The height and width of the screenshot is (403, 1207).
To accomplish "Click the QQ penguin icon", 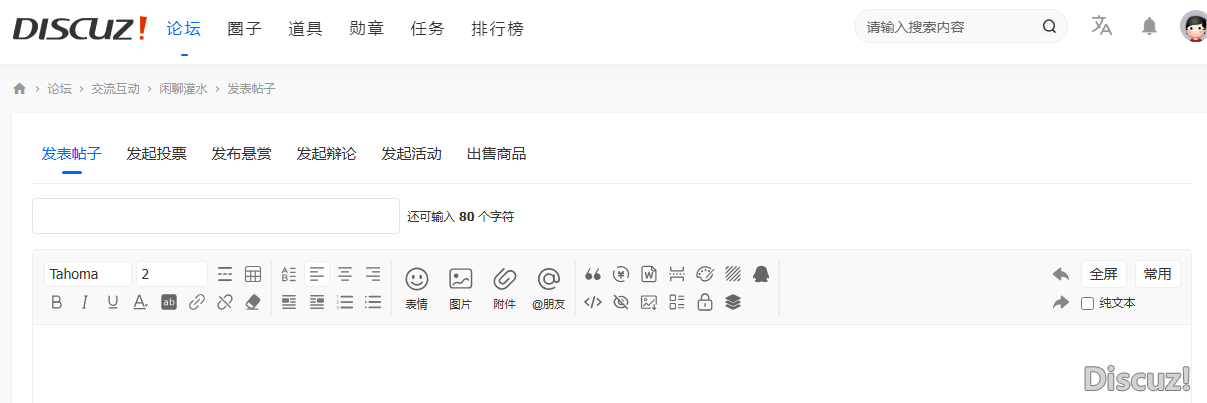I will click(761, 274).
